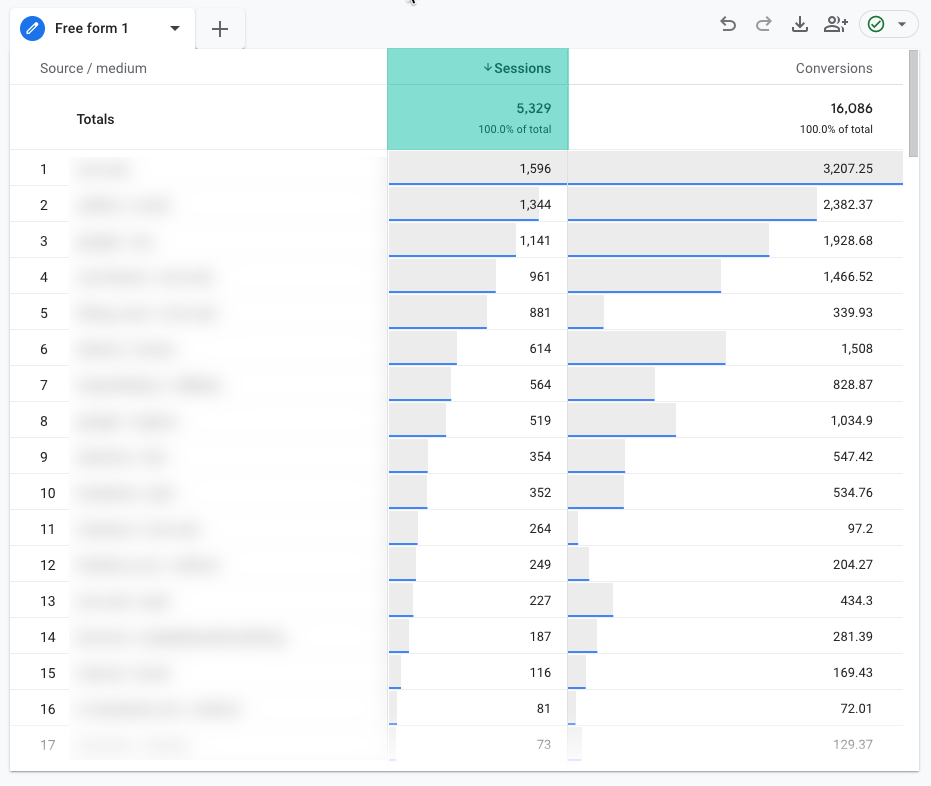Select the Free form 1 tab
The image size is (931, 786).
92,28
